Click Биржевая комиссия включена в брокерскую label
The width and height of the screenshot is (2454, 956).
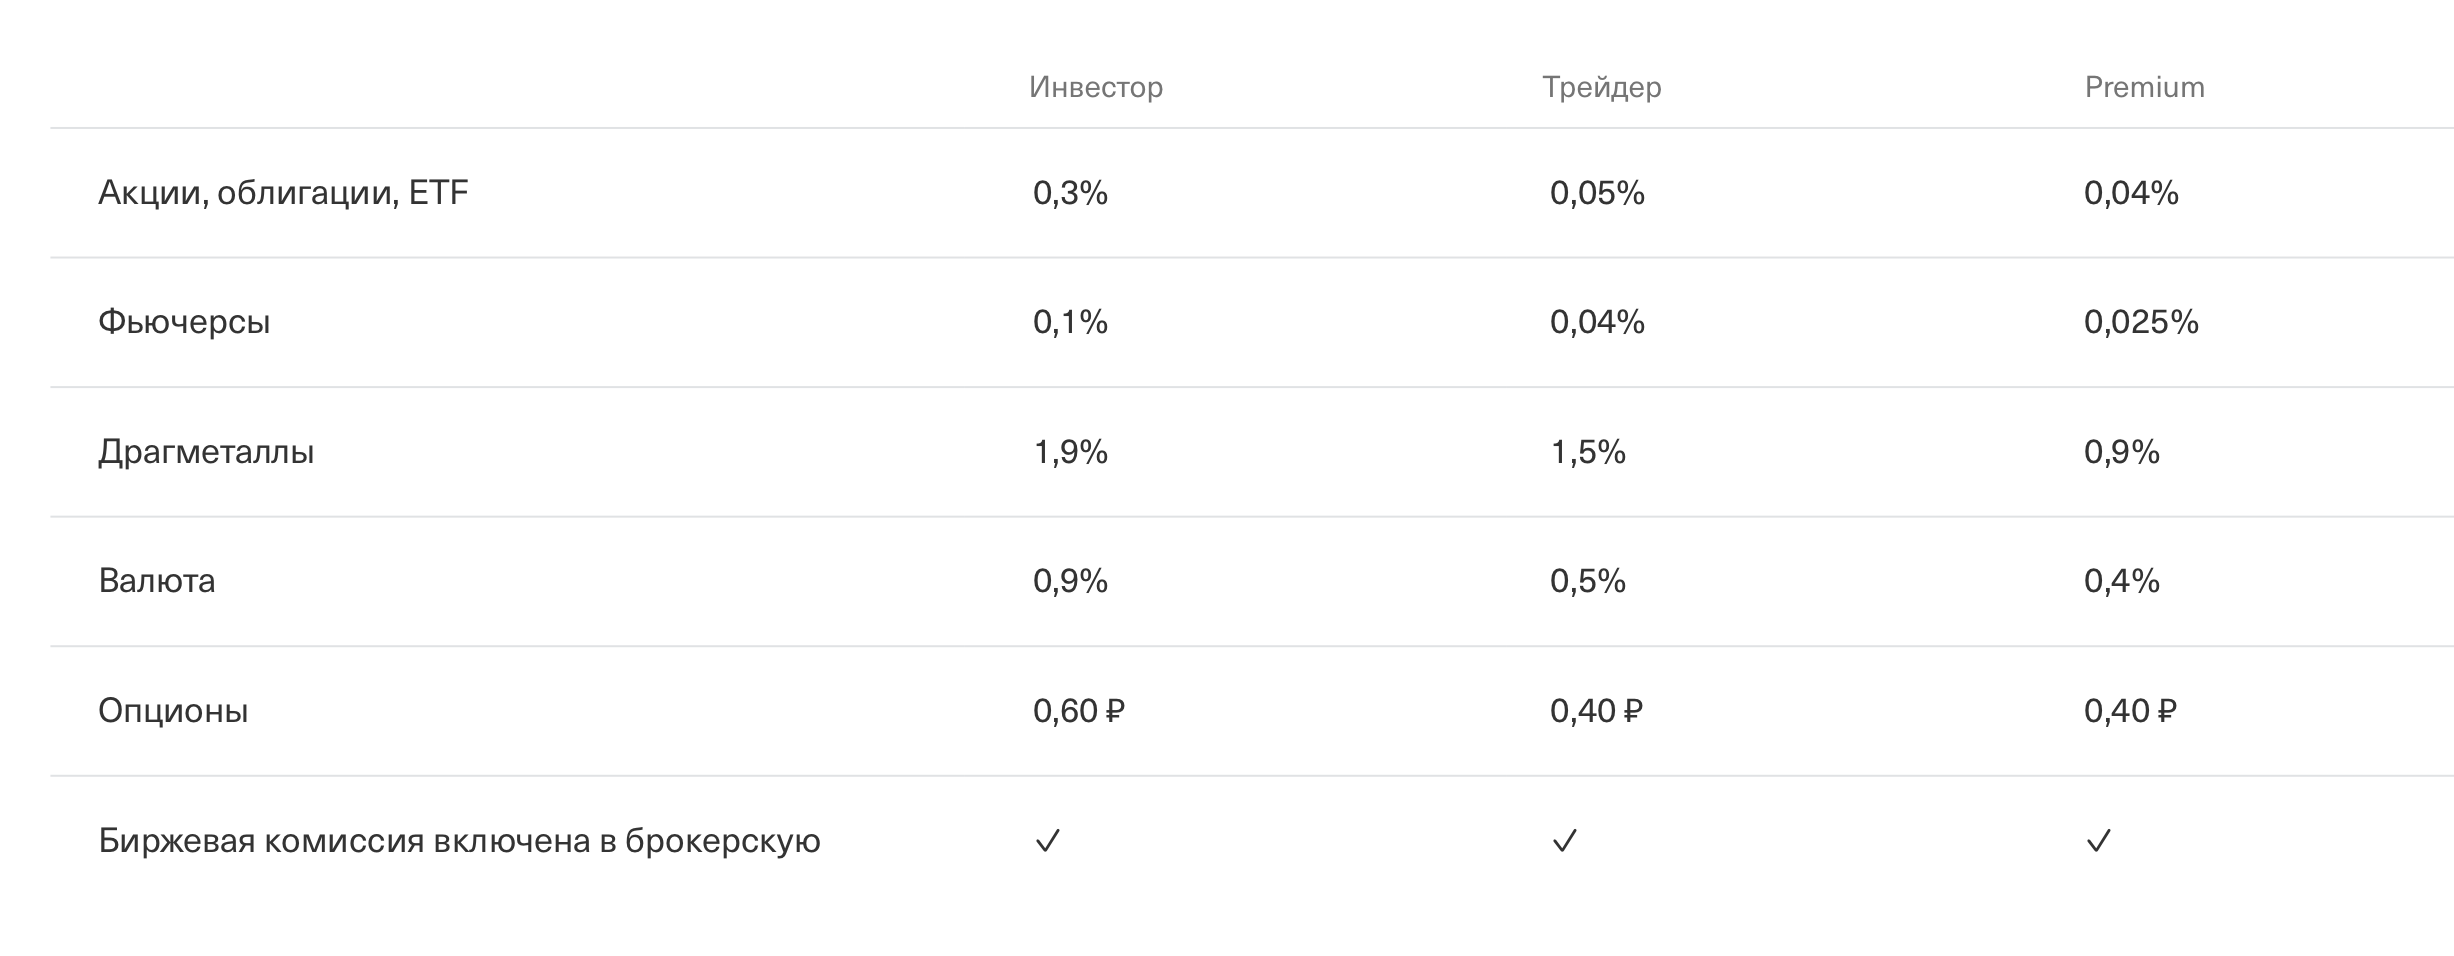point(459,841)
